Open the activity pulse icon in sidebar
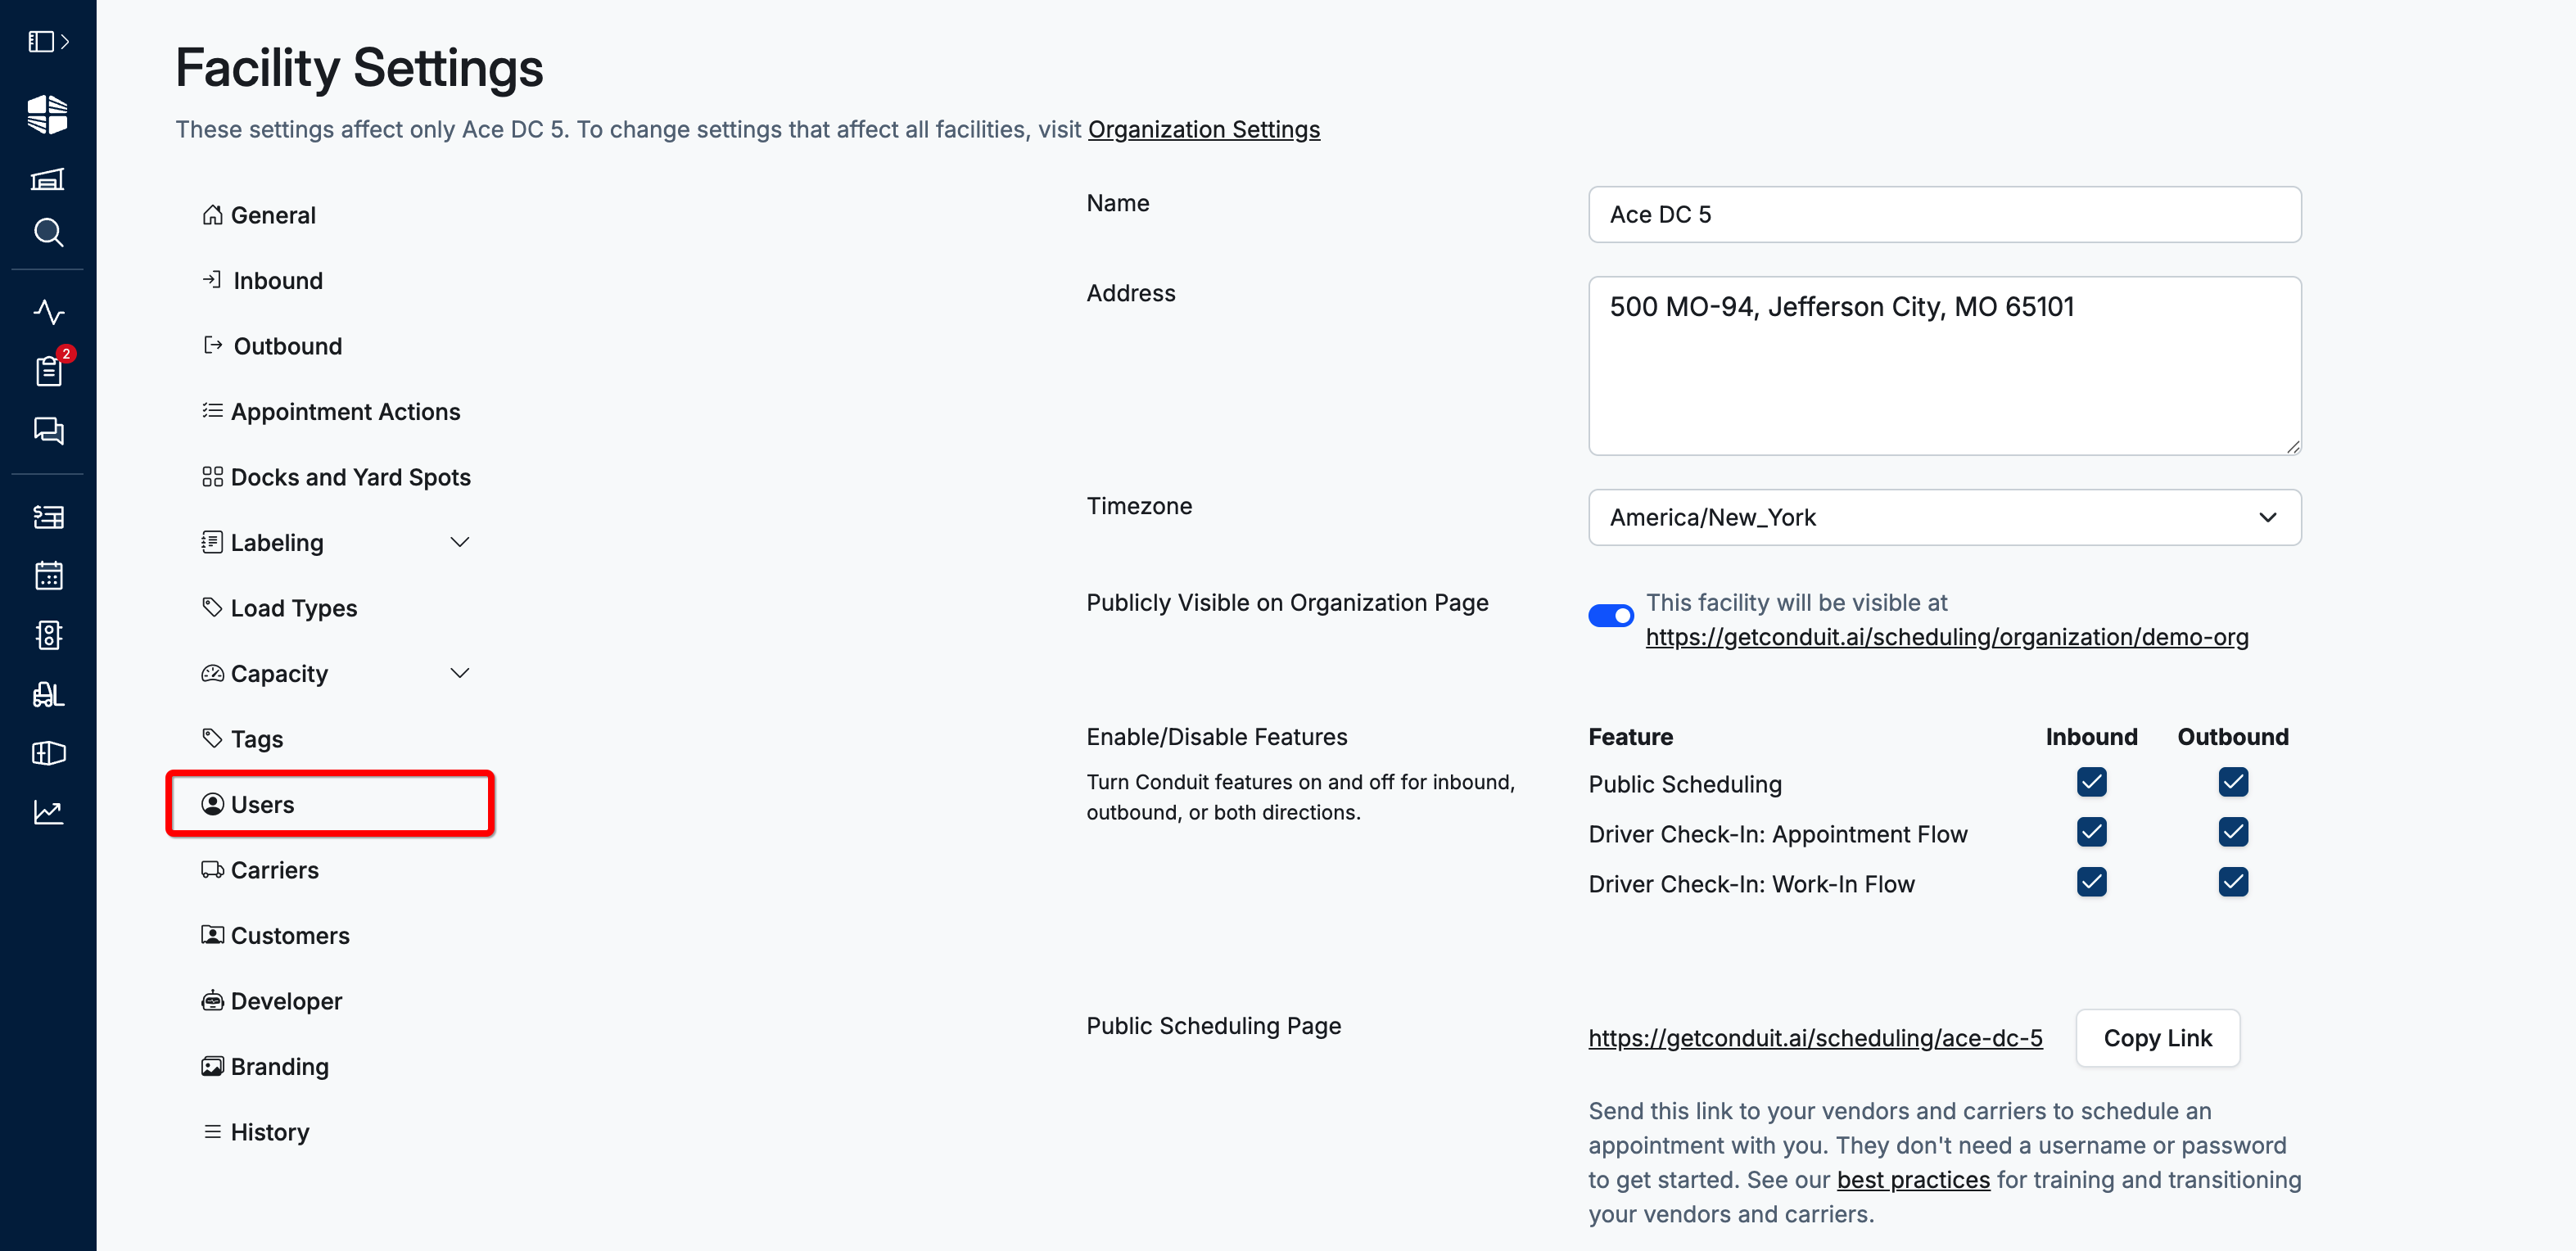2576x1251 pixels. click(48, 312)
